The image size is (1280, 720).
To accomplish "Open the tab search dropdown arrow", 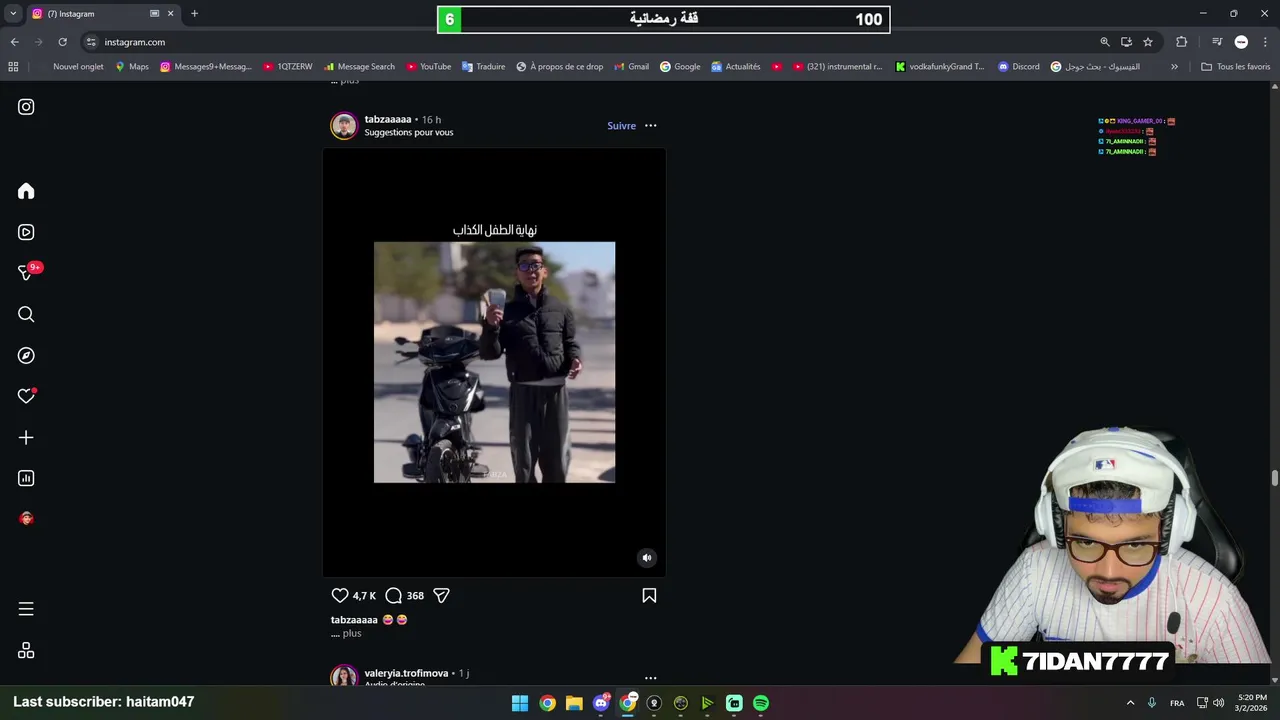I will pos(13,14).
